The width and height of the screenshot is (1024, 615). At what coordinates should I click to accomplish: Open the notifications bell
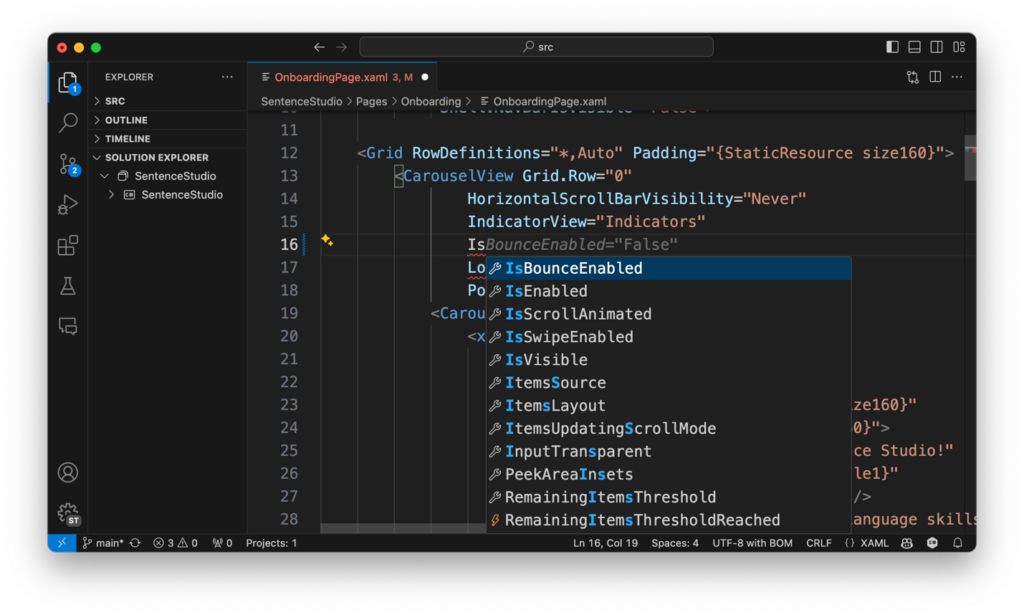pos(957,542)
